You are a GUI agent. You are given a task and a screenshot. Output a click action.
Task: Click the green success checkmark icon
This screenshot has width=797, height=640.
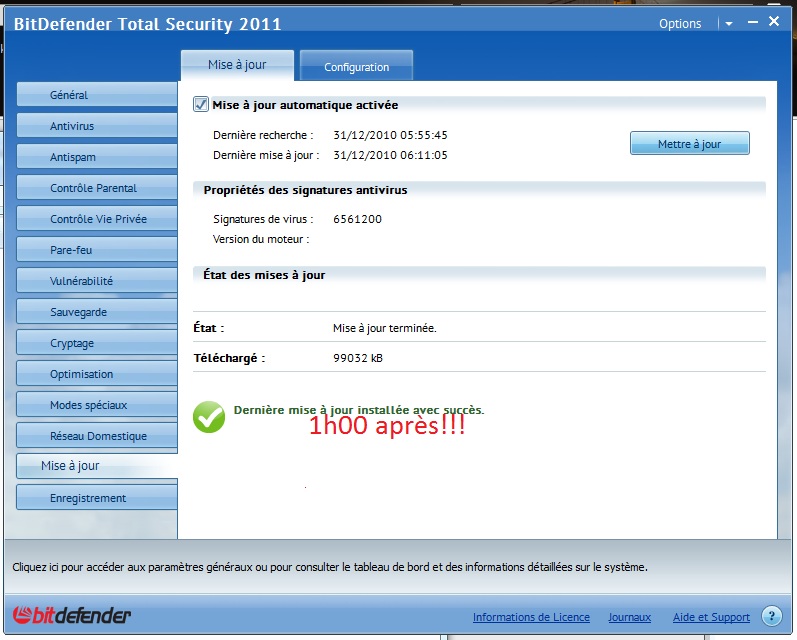[209, 417]
